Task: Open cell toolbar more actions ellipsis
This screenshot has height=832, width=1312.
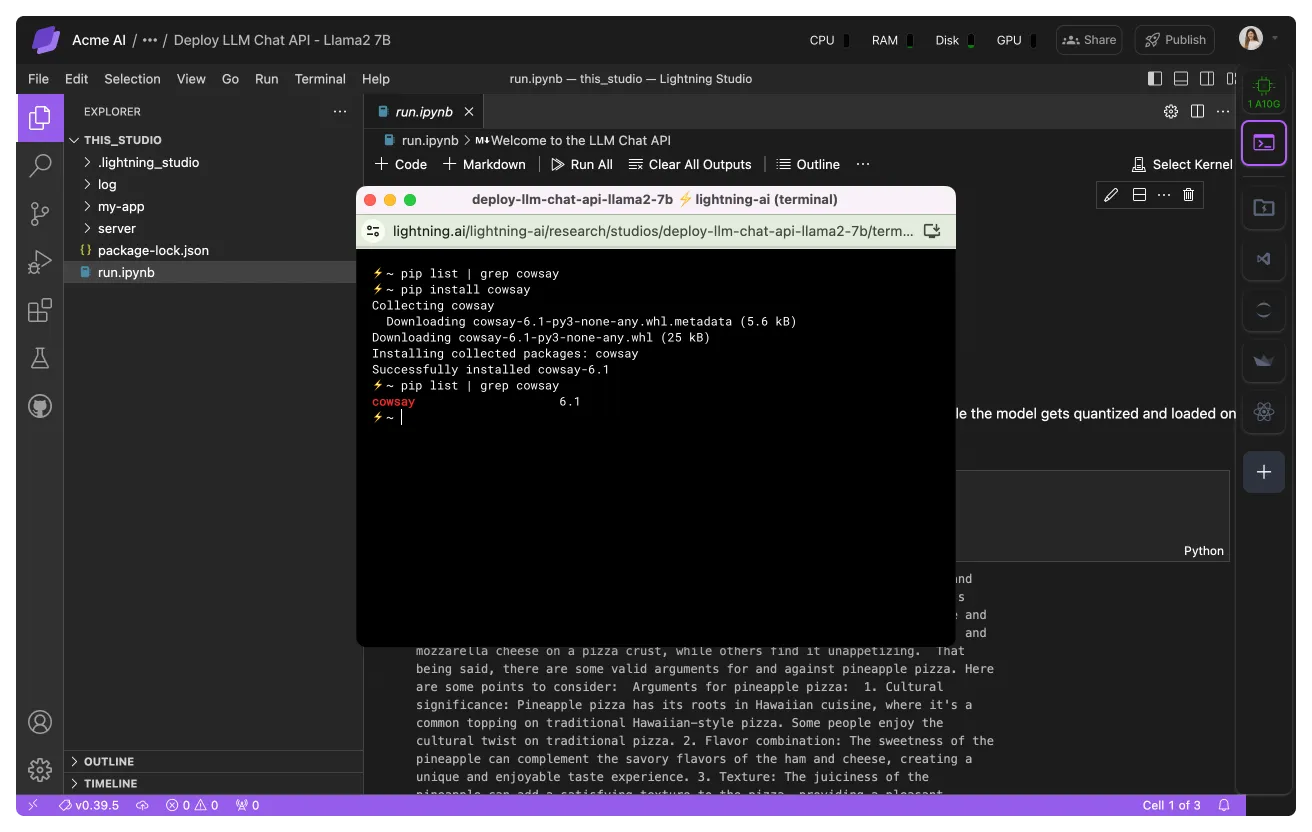Action: 1163,195
